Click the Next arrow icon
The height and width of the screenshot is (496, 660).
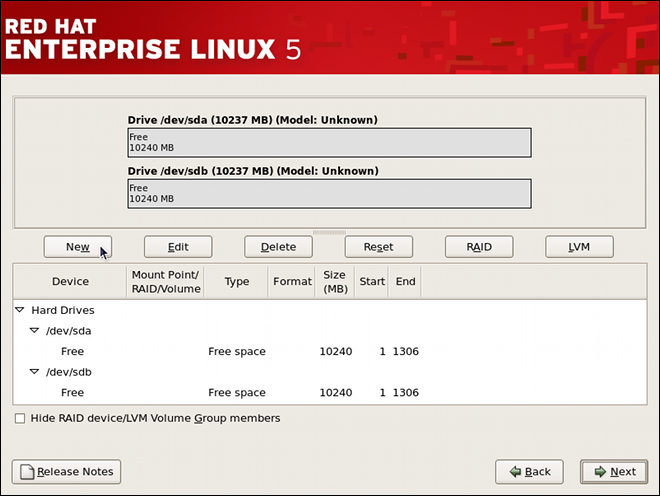tap(599, 472)
